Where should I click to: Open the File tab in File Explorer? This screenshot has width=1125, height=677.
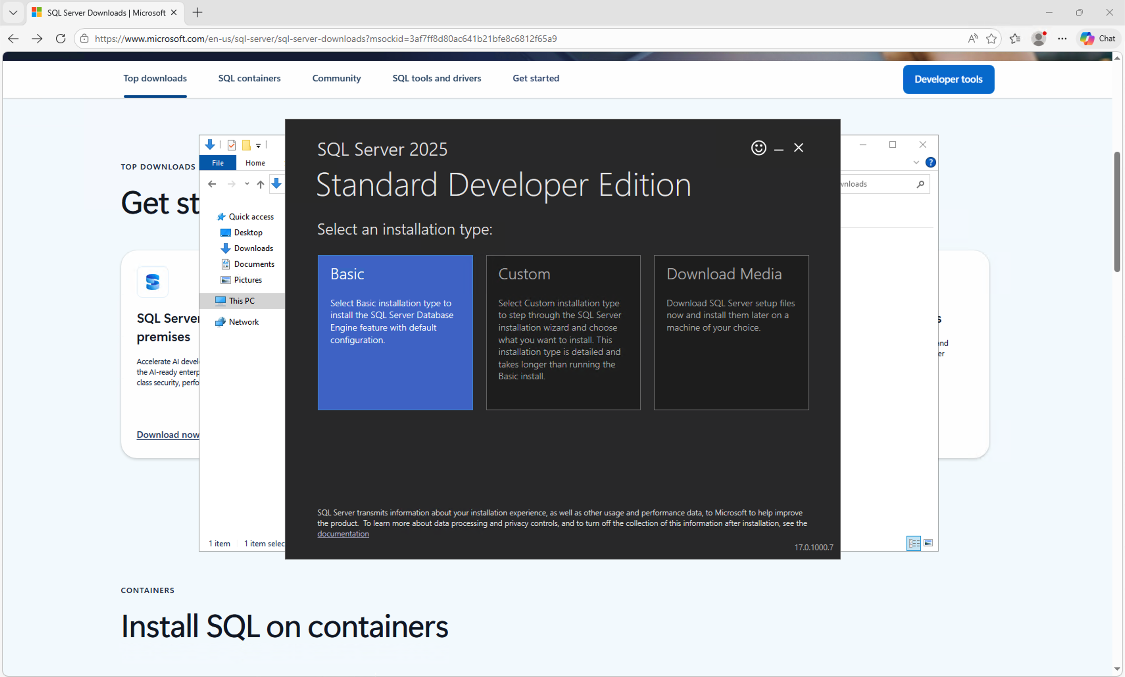pos(217,163)
